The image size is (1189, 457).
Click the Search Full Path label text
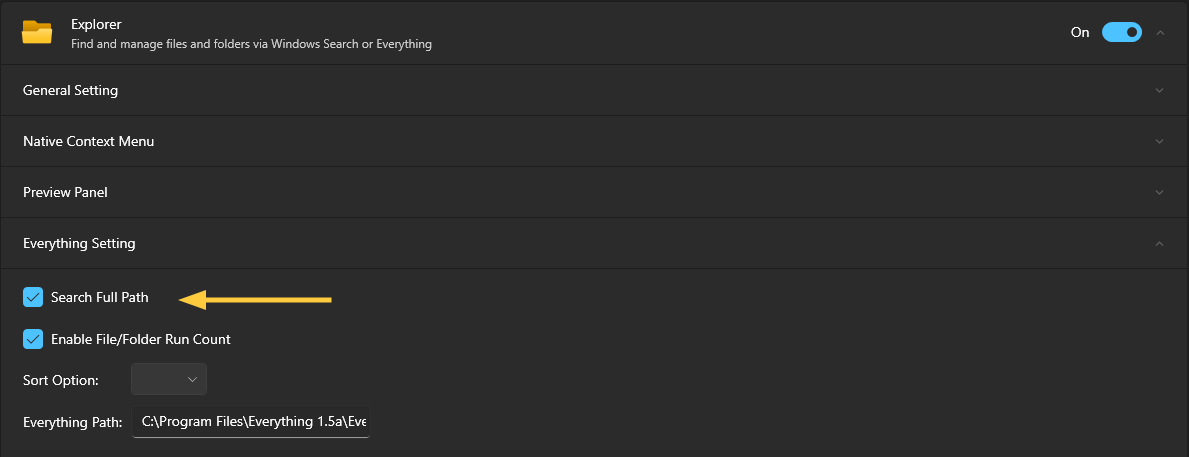click(x=99, y=297)
